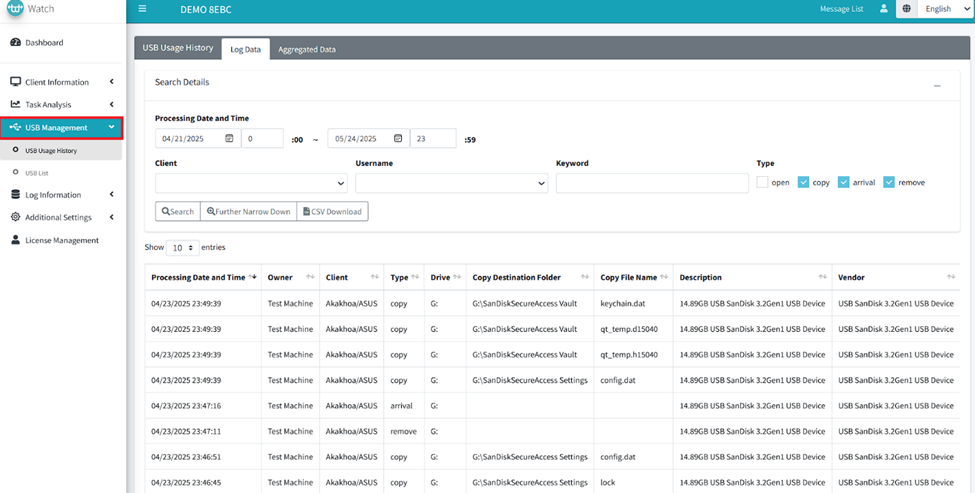The width and height of the screenshot is (975, 493).
Task: Collapse the Search Details panel
Action: pos(937,86)
